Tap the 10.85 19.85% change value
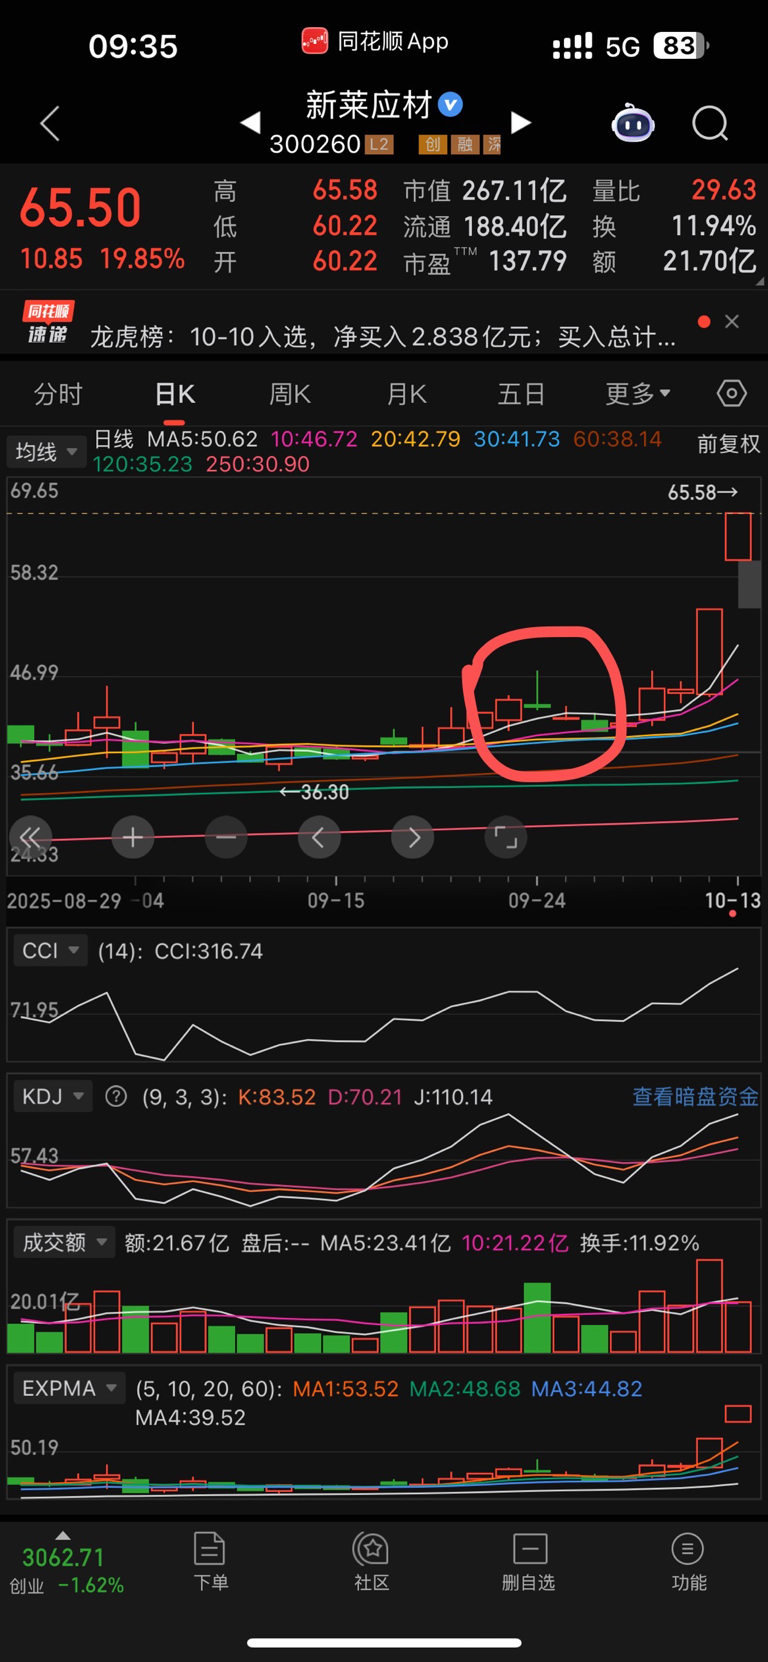 point(102,259)
